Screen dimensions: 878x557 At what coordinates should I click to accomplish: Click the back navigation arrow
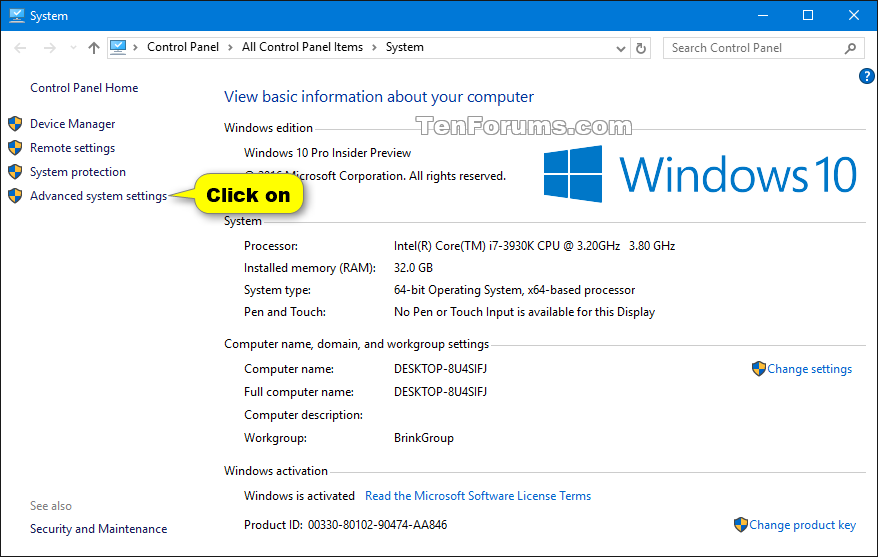tap(20, 48)
